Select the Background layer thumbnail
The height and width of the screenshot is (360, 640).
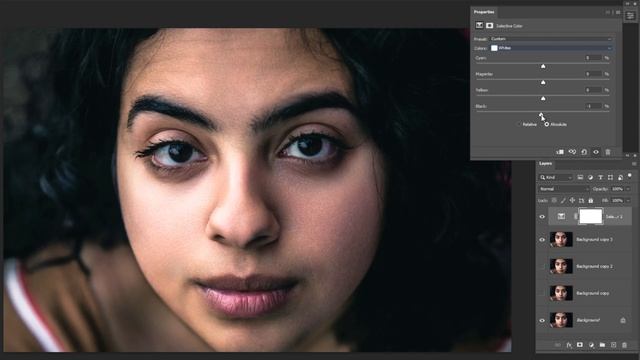(x=561, y=320)
